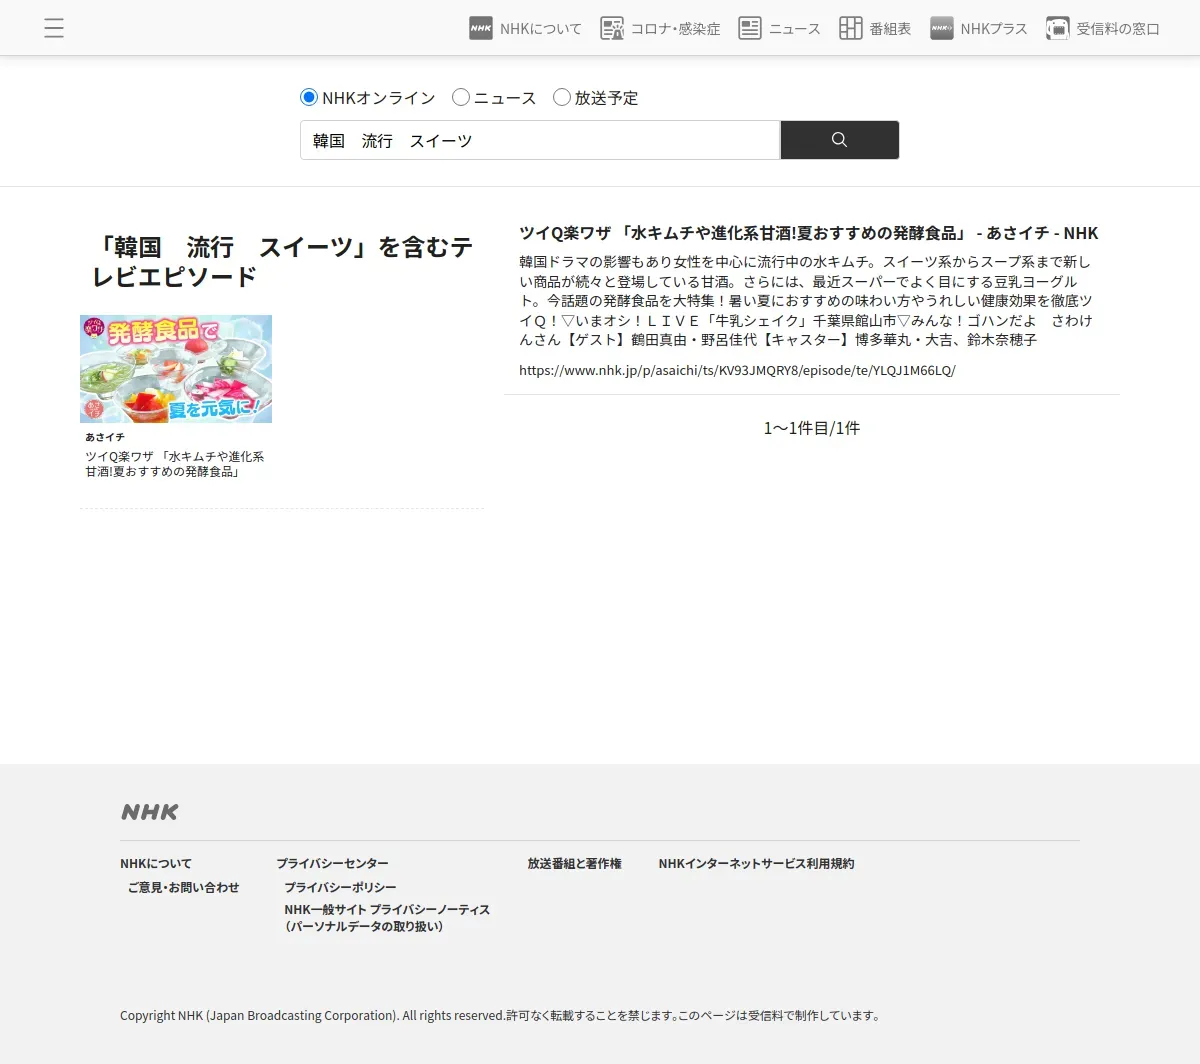Click the 受信料の窓口 icon
Viewport: 1200px width, 1064px height.
coord(1058,28)
